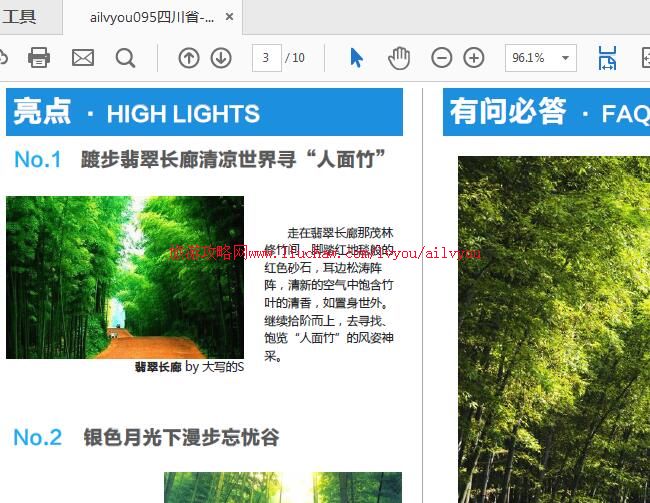The width and height of the screenshot is (650, 503).
Task: Click the print icon in toolbar
Action: point(39,58)
